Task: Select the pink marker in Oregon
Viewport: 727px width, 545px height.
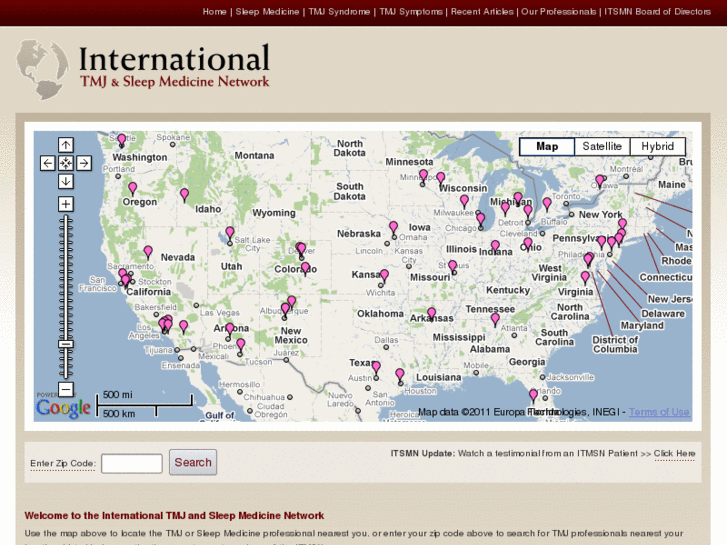Action: click(133, 188)
